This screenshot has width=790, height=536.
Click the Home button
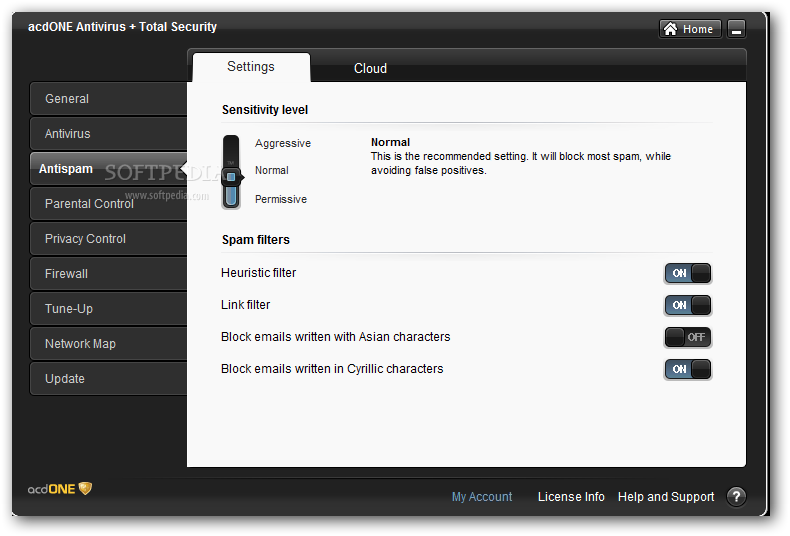coord(690,29)
